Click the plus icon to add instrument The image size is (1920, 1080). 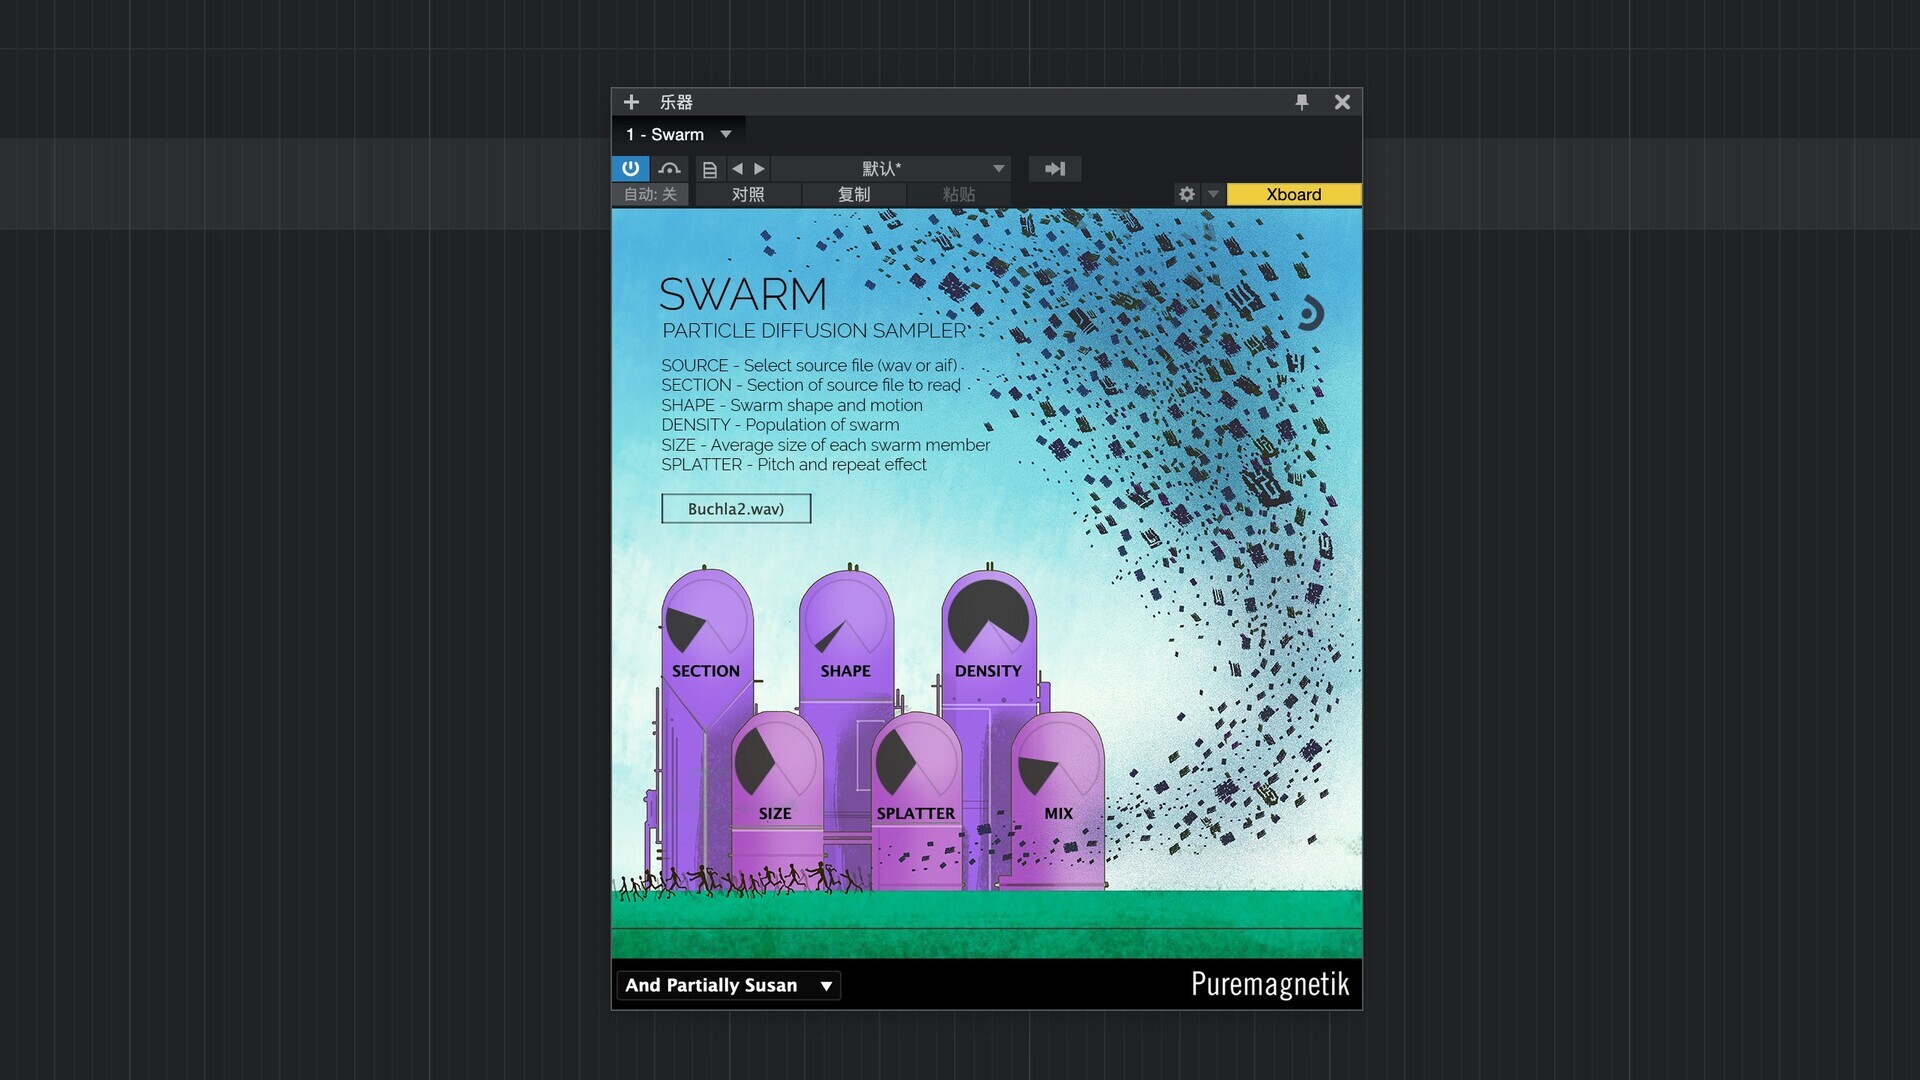click(631, 102)
